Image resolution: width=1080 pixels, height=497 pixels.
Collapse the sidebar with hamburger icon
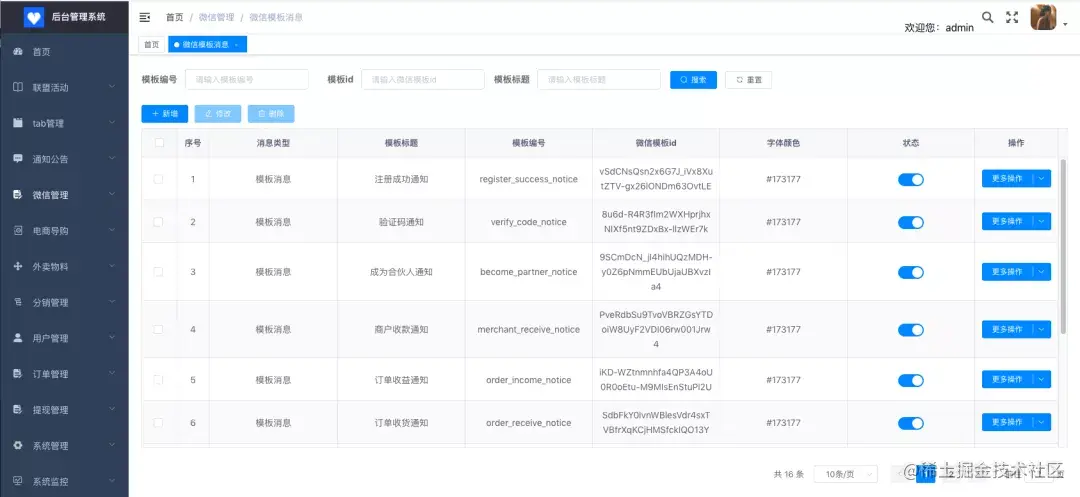[145, 17]
